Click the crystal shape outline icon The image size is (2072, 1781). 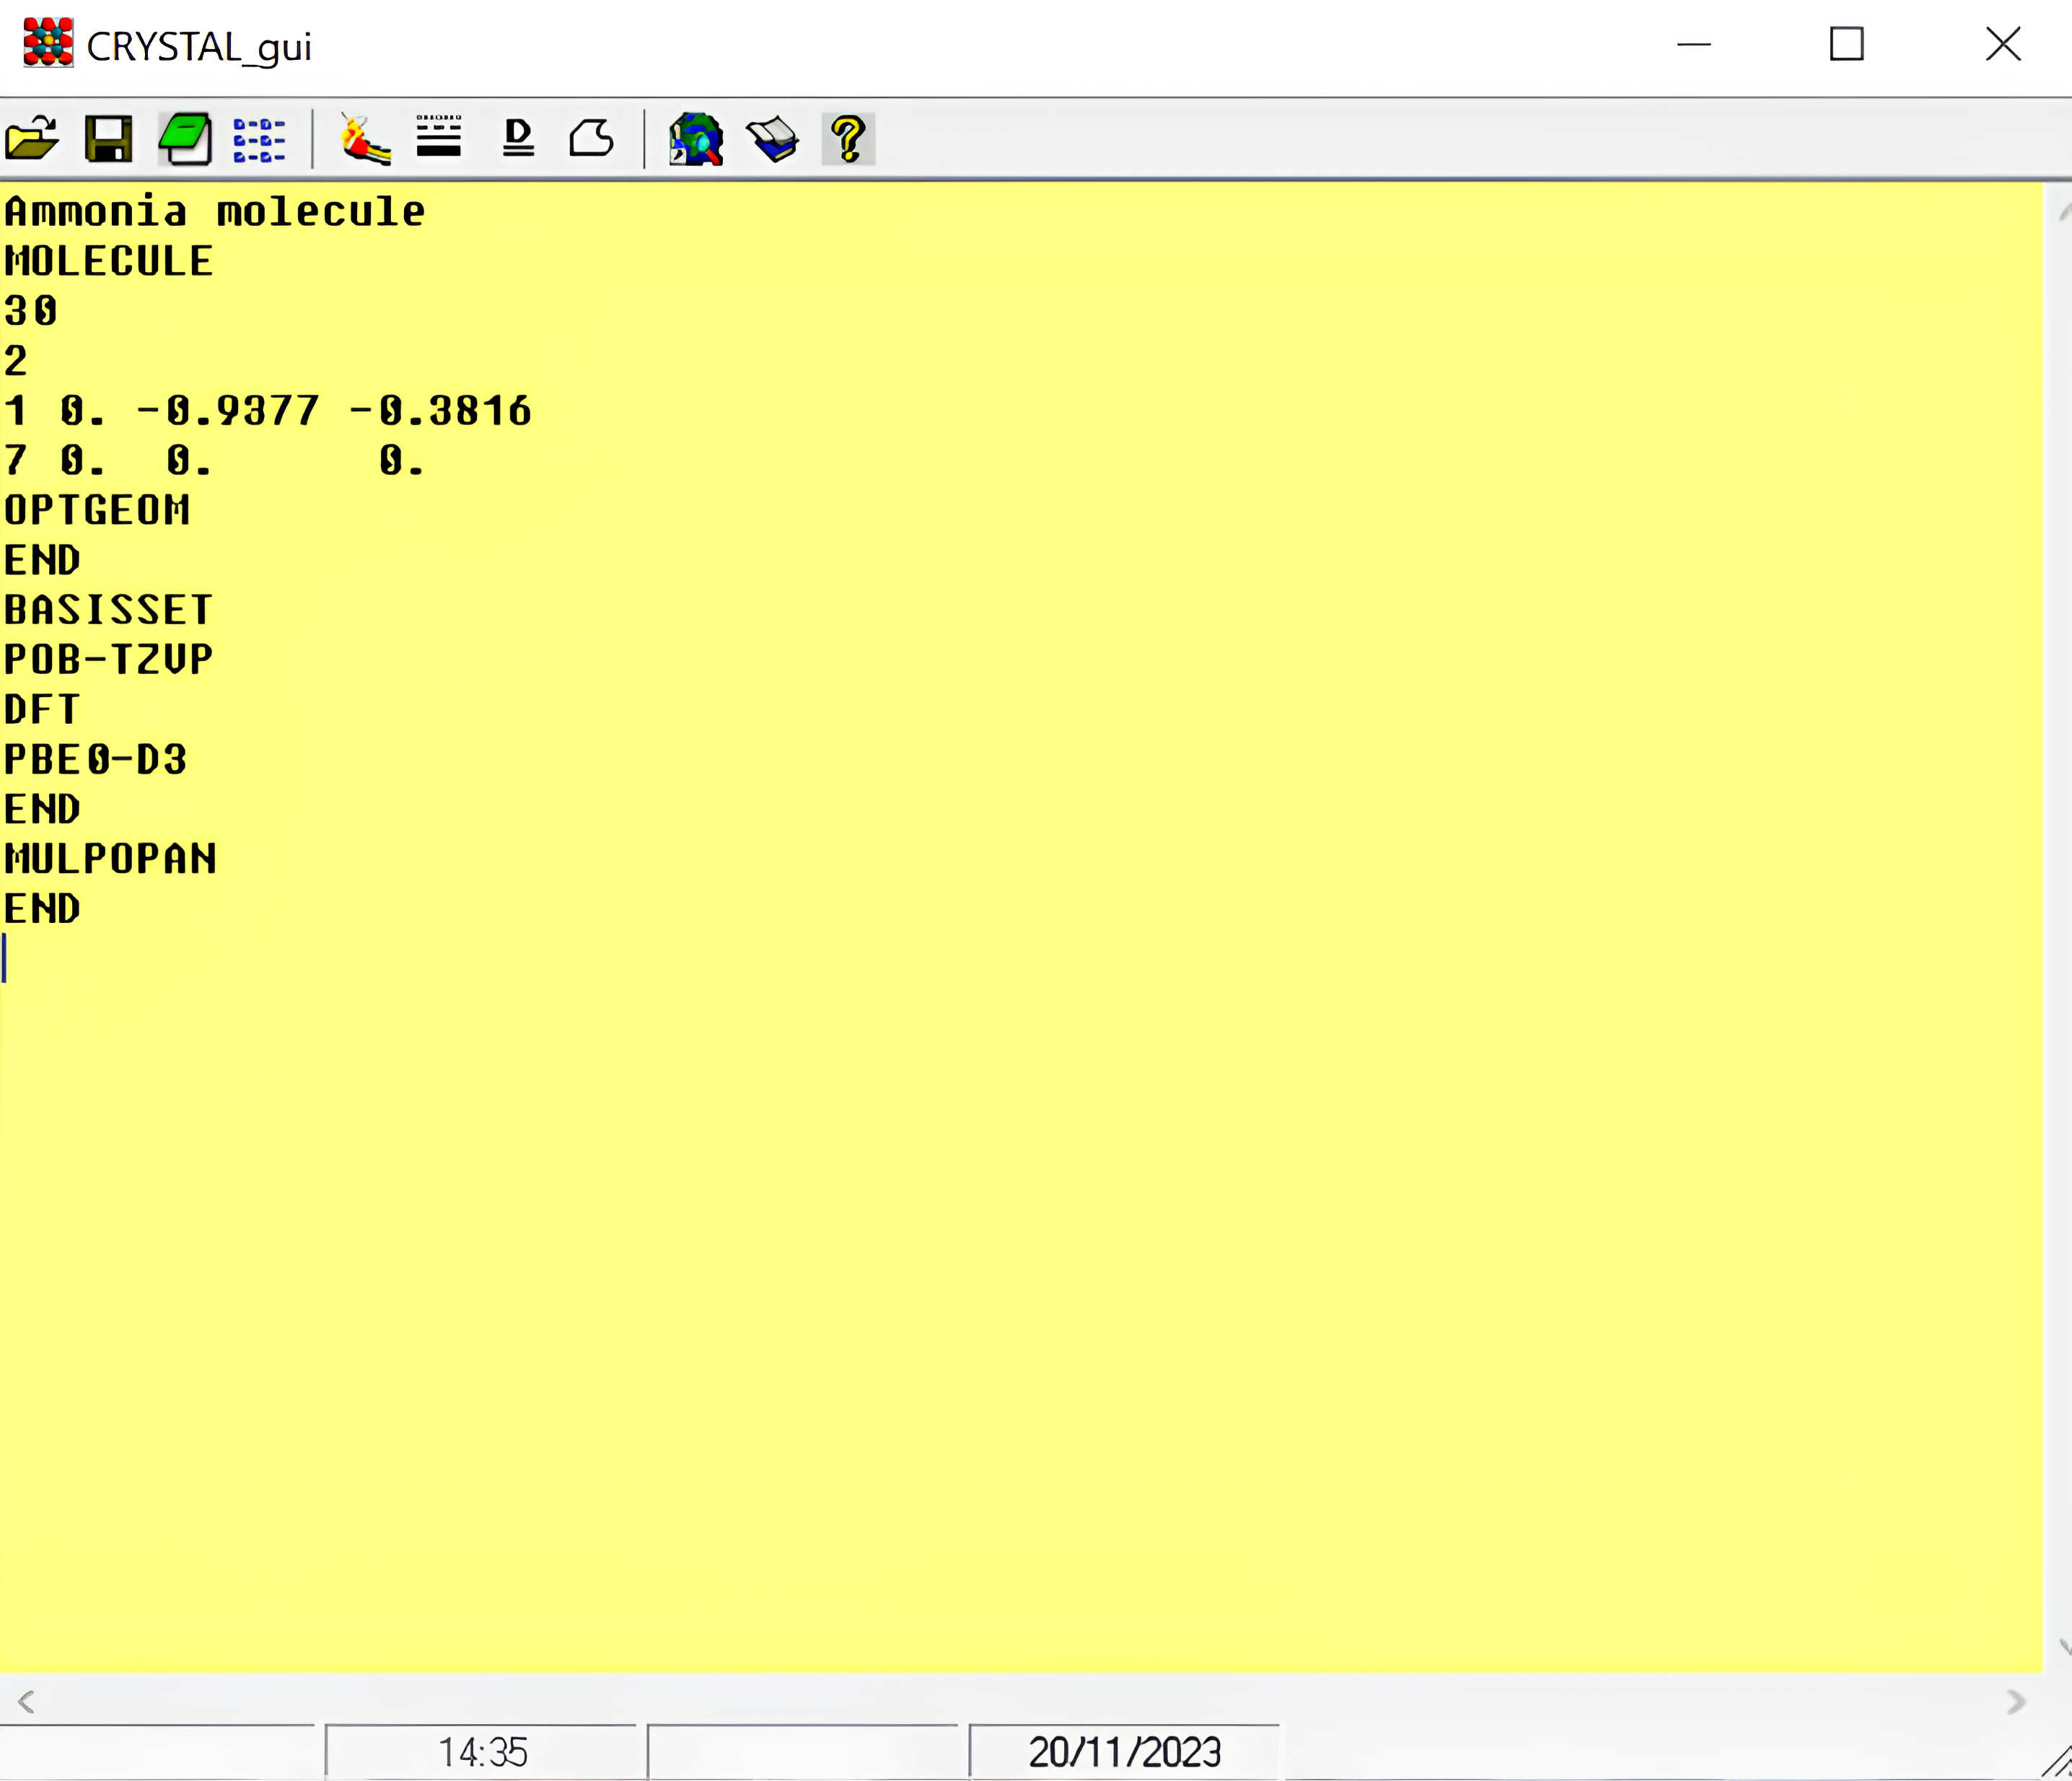[591, 138]
